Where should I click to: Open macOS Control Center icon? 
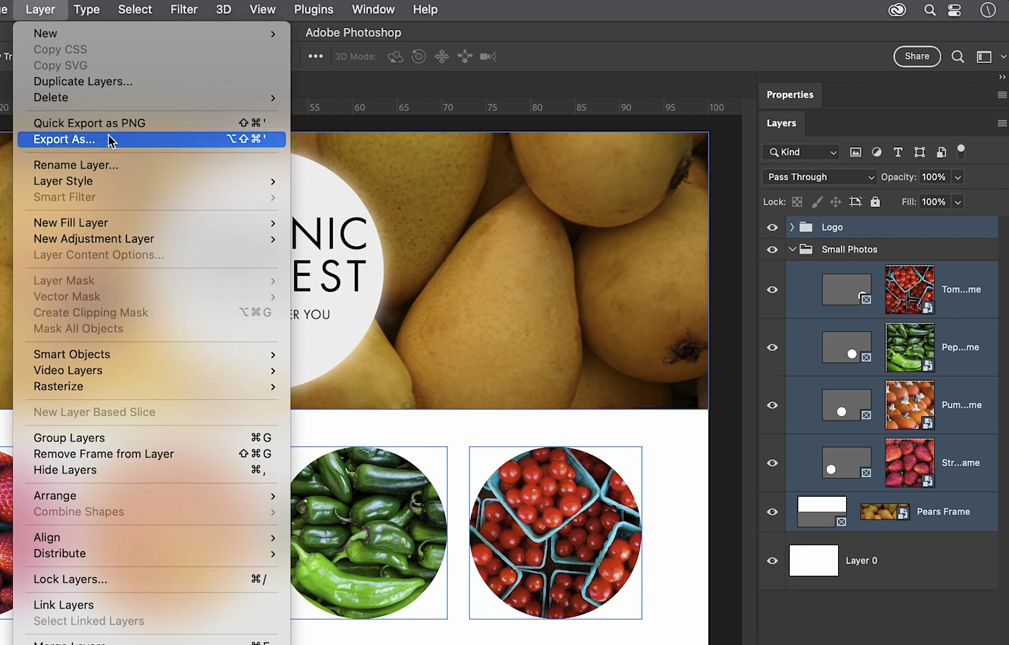point(954,10)
